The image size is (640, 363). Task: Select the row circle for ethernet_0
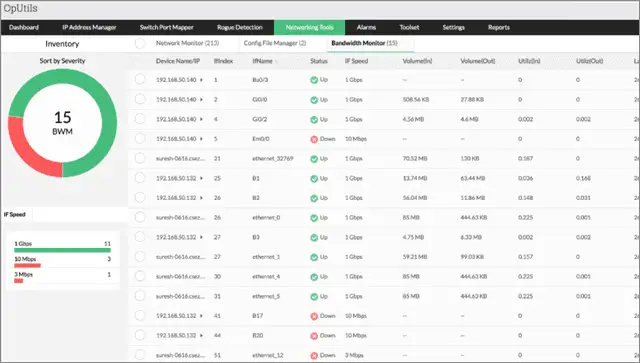pos(140,217)
